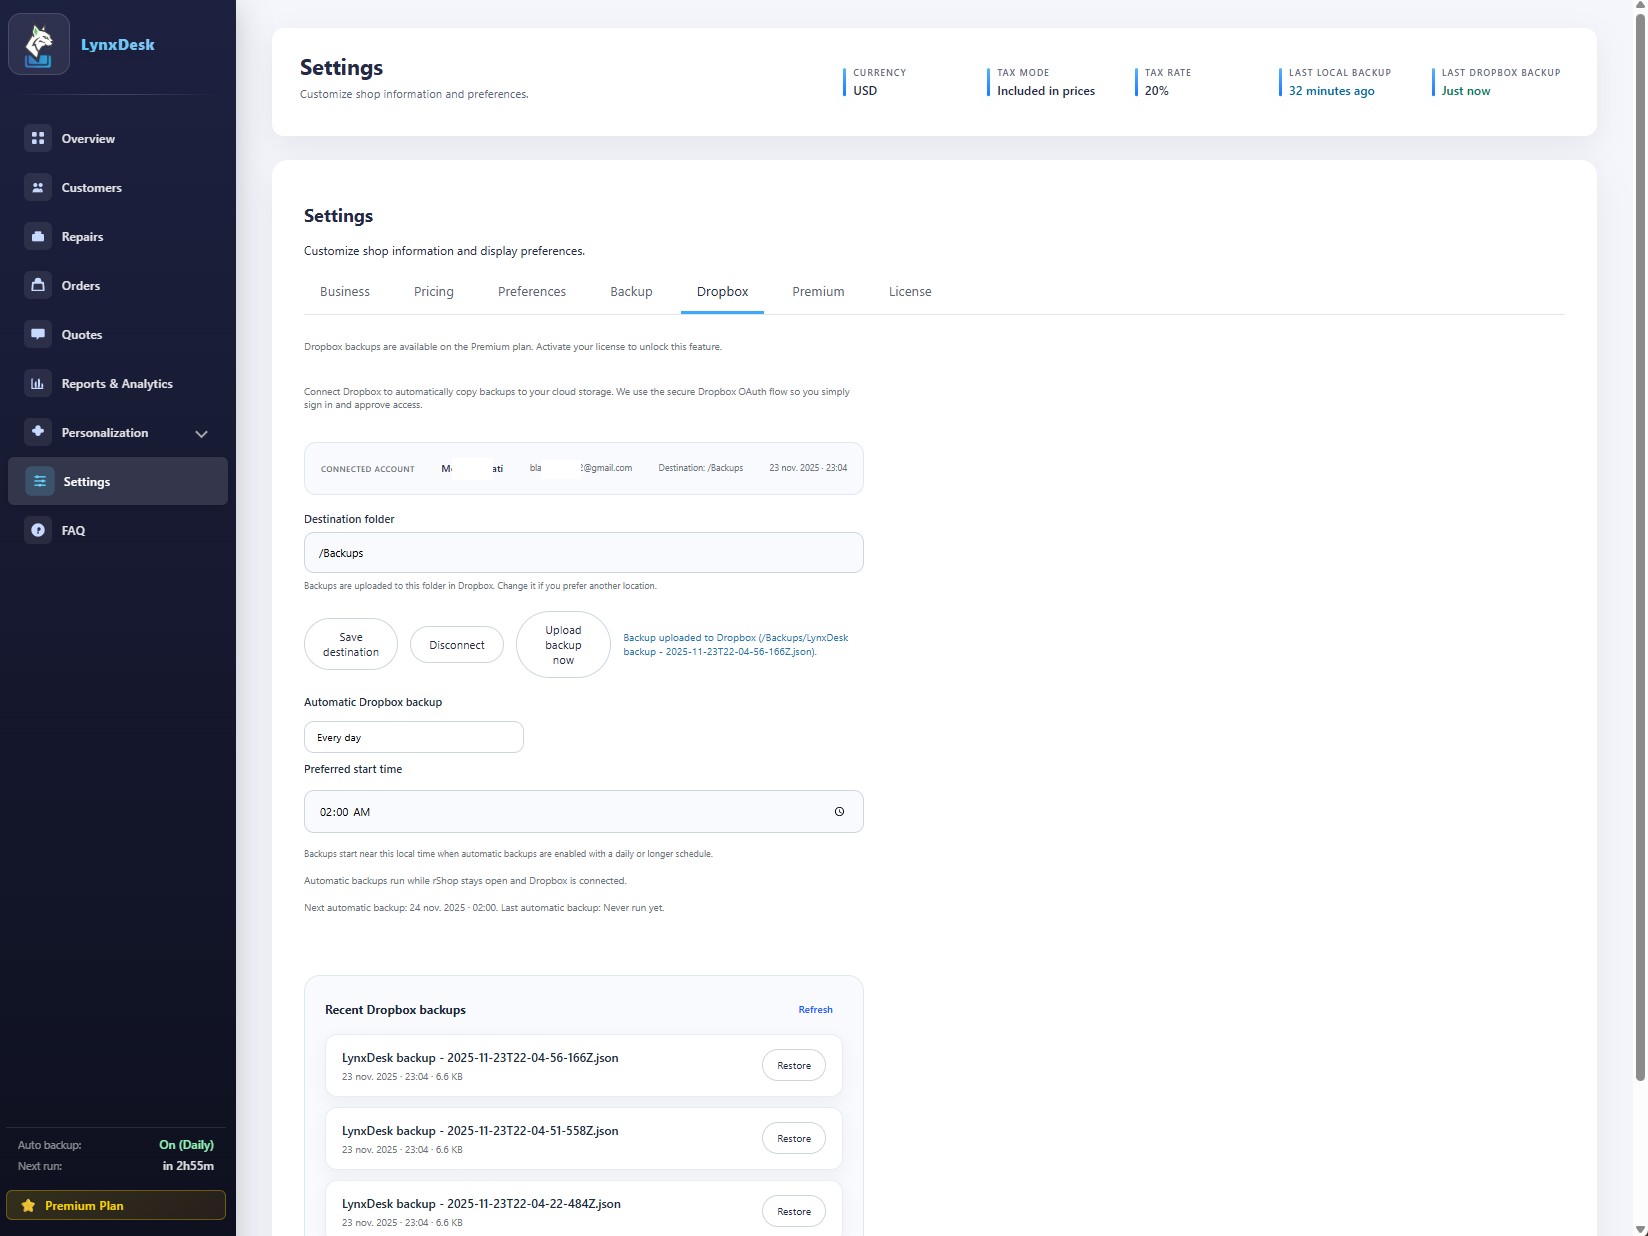
Task: Switch to the Backup tab
Action: (x=630, y=291)
